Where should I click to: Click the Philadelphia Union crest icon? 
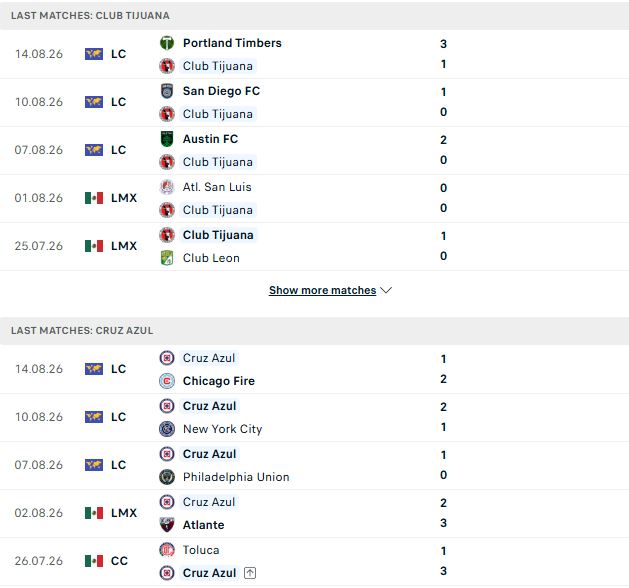pyautogui.click(x=167, y=477)
